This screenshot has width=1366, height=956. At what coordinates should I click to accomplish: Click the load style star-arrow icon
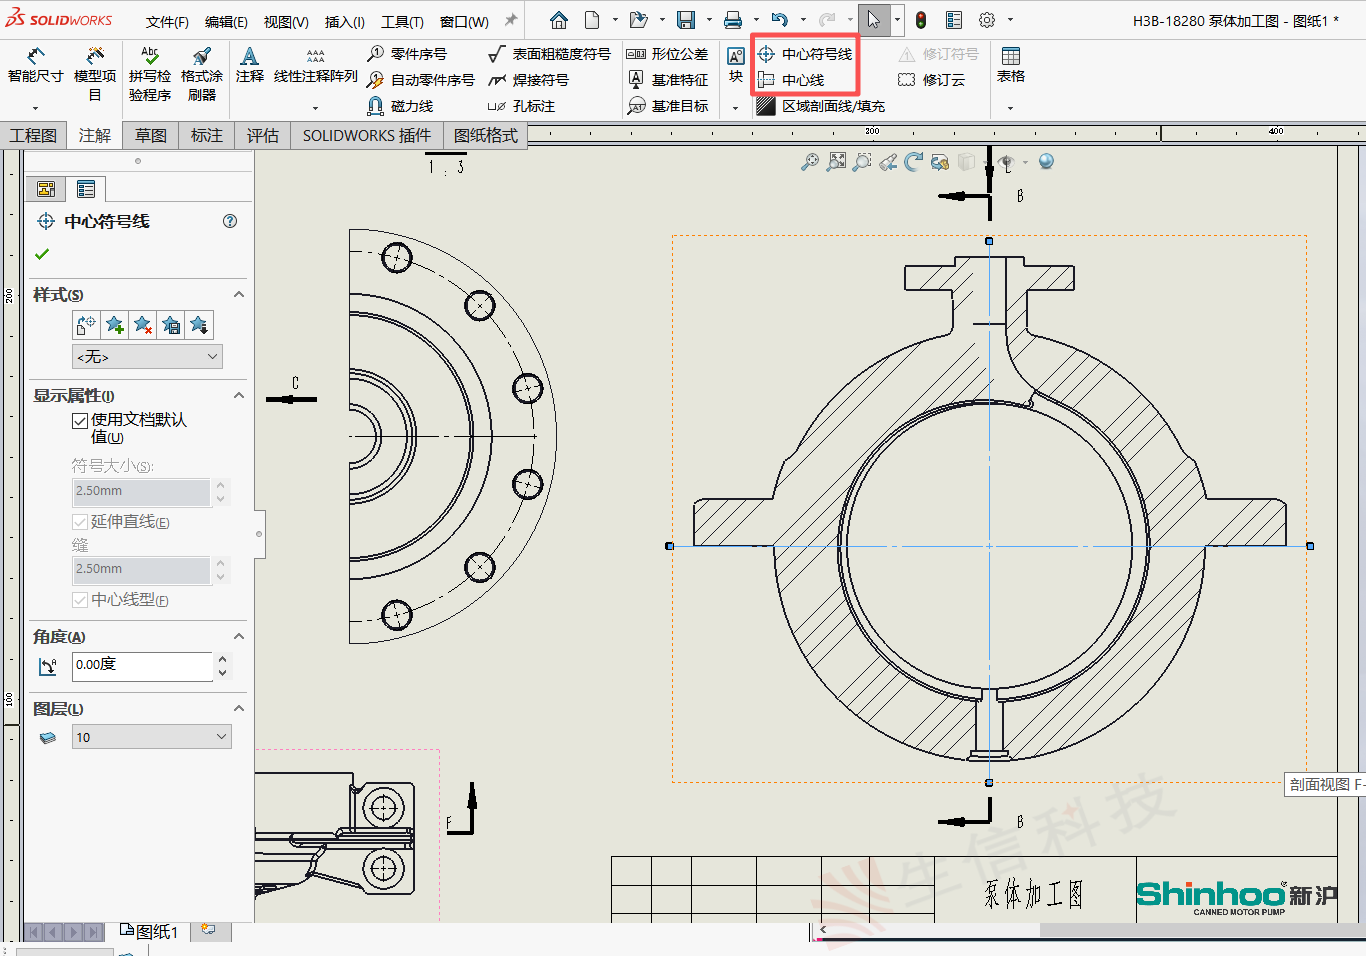point(199,325)
